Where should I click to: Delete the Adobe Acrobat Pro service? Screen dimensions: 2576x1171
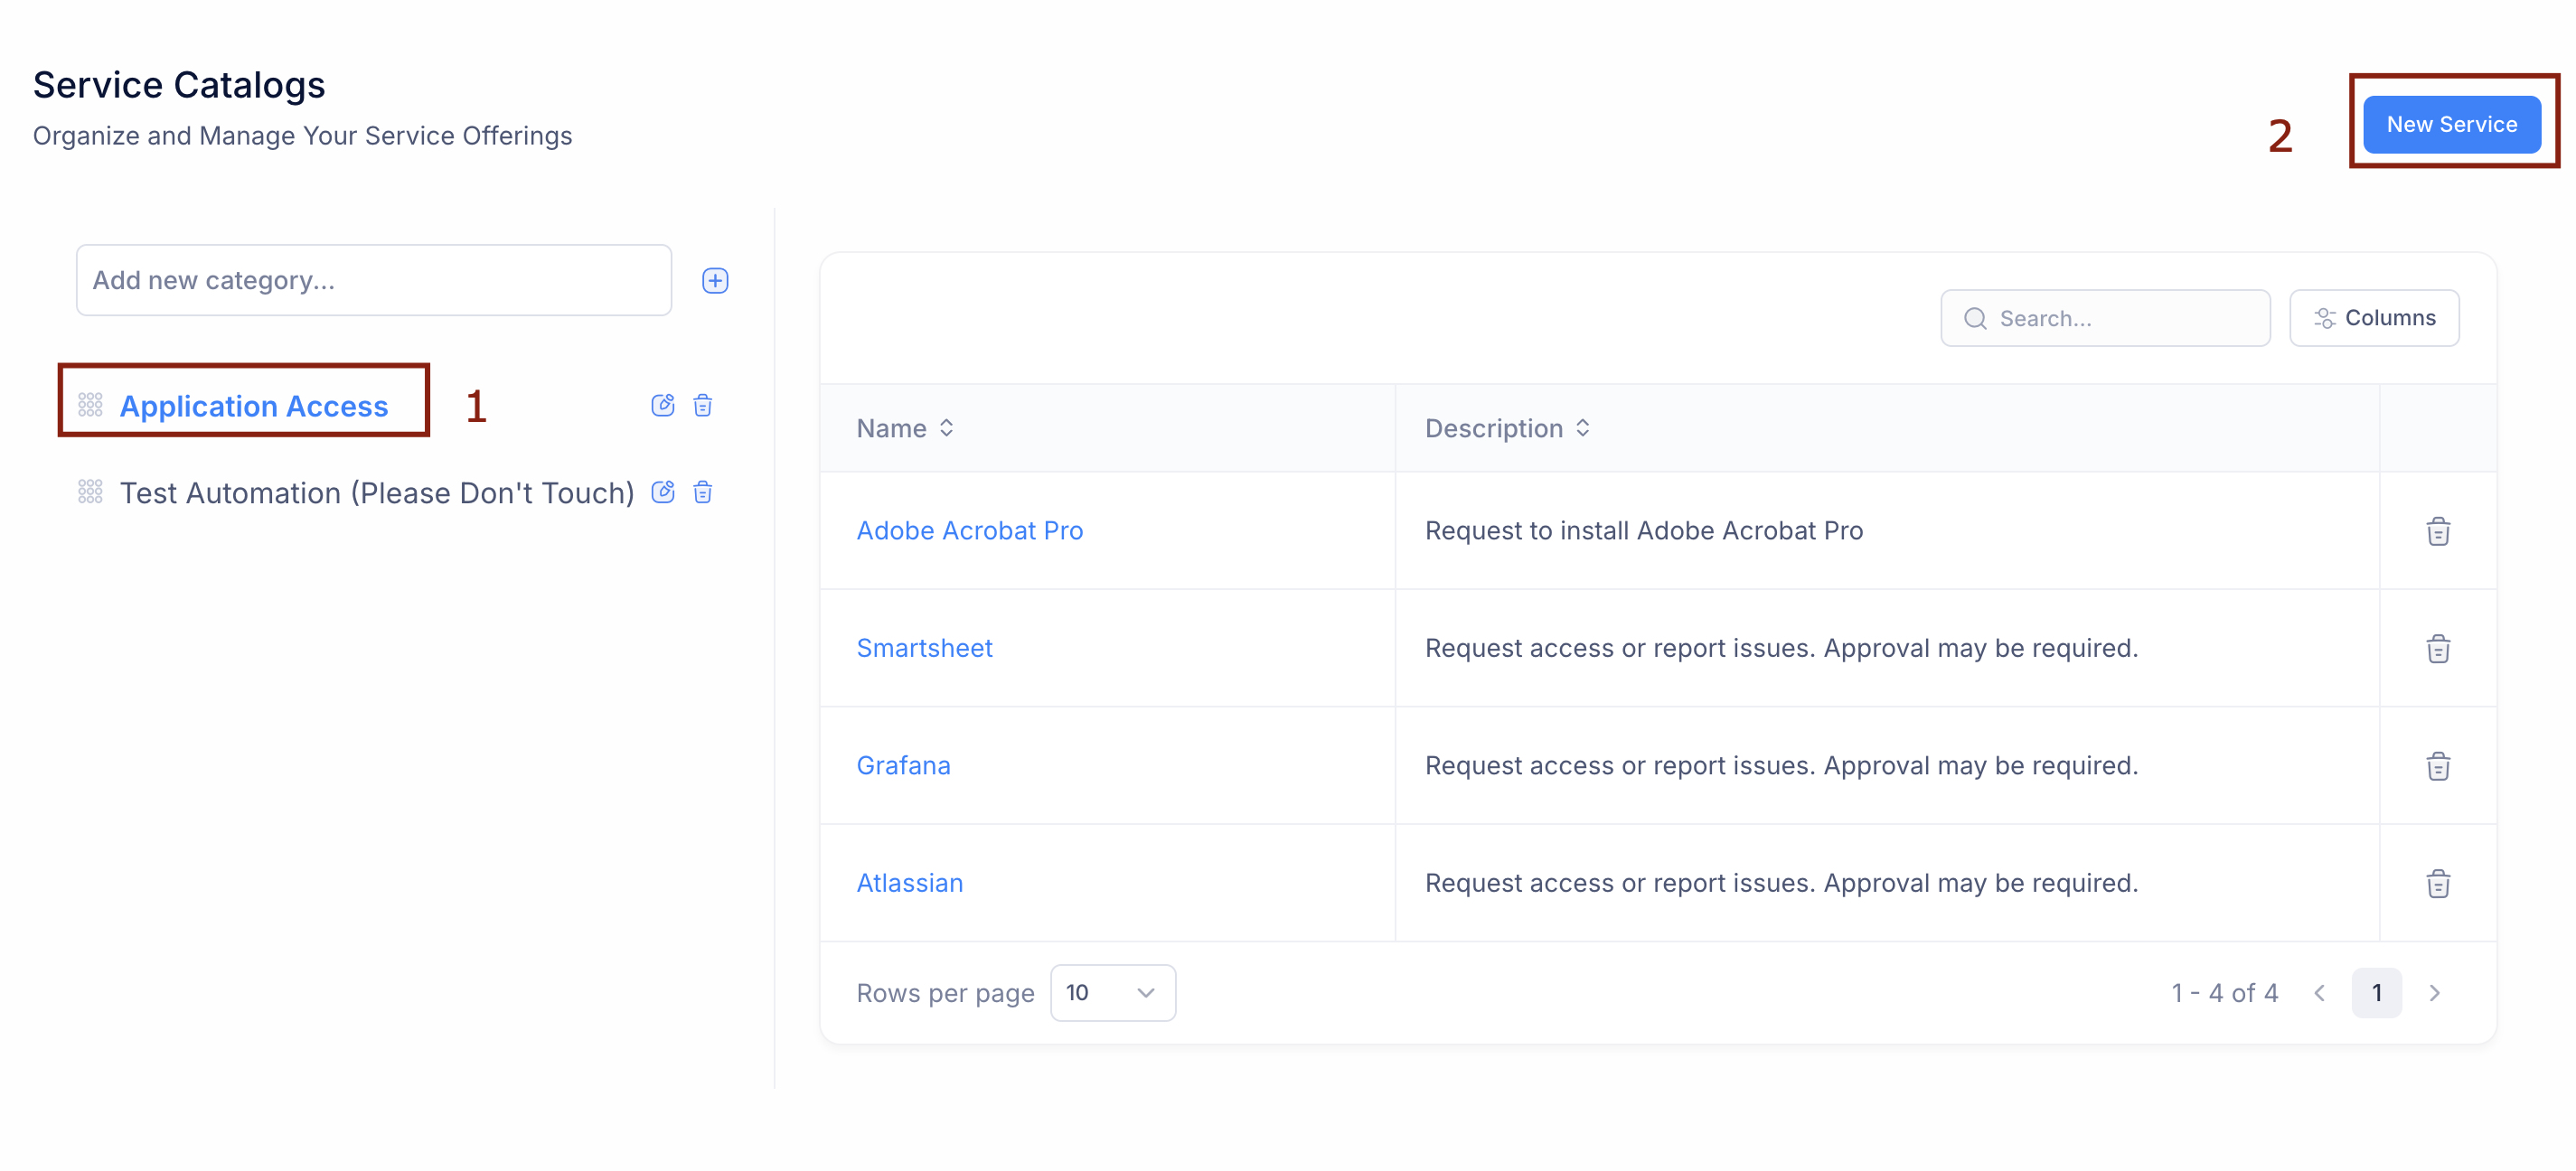click(x=2437, y=531)
